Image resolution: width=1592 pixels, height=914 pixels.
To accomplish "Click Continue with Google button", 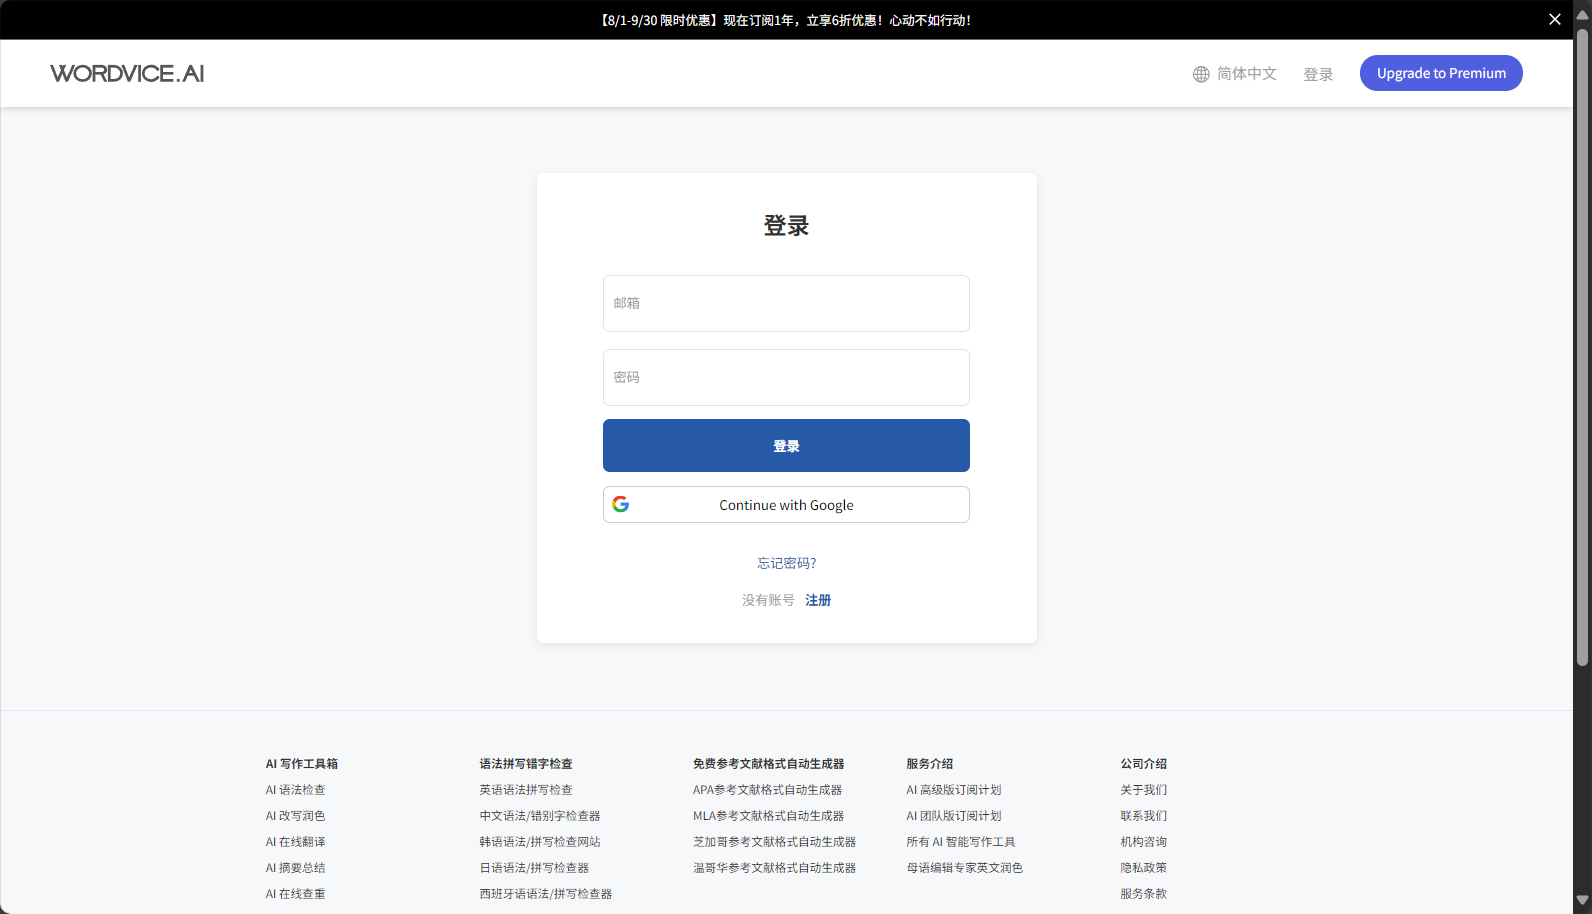I will [786, 504].
